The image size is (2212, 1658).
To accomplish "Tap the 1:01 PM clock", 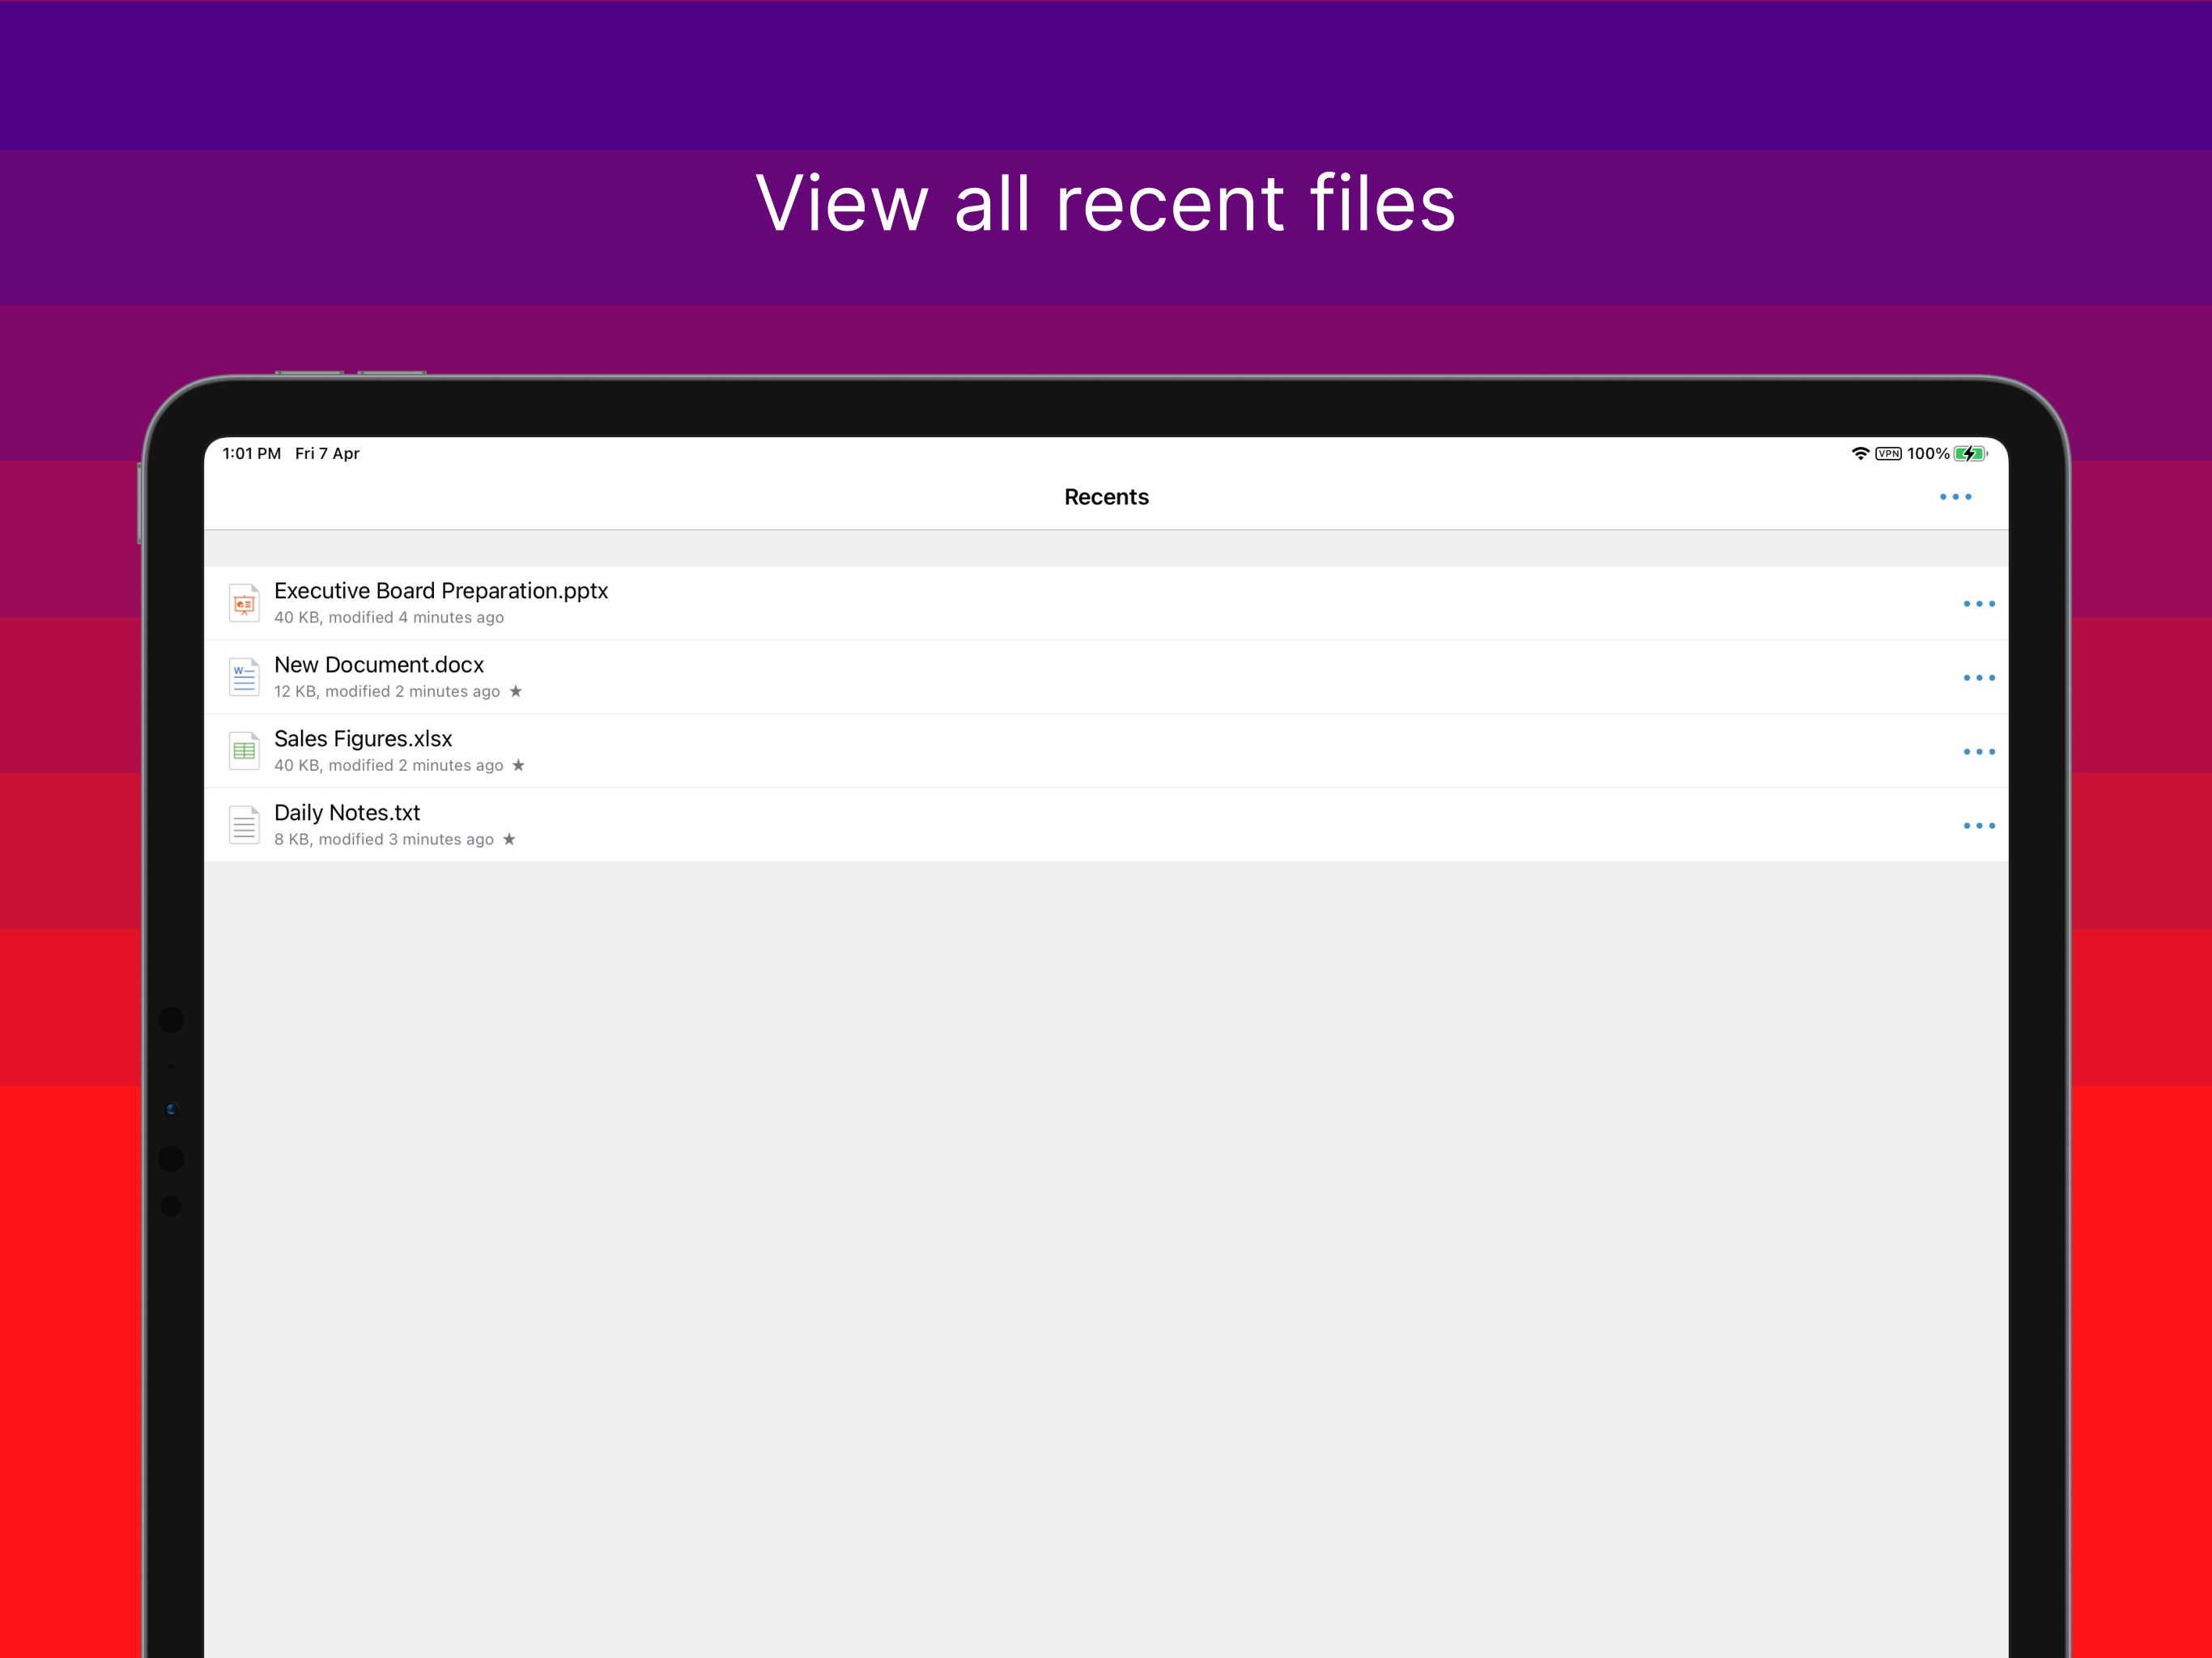I will click(251, 453).
